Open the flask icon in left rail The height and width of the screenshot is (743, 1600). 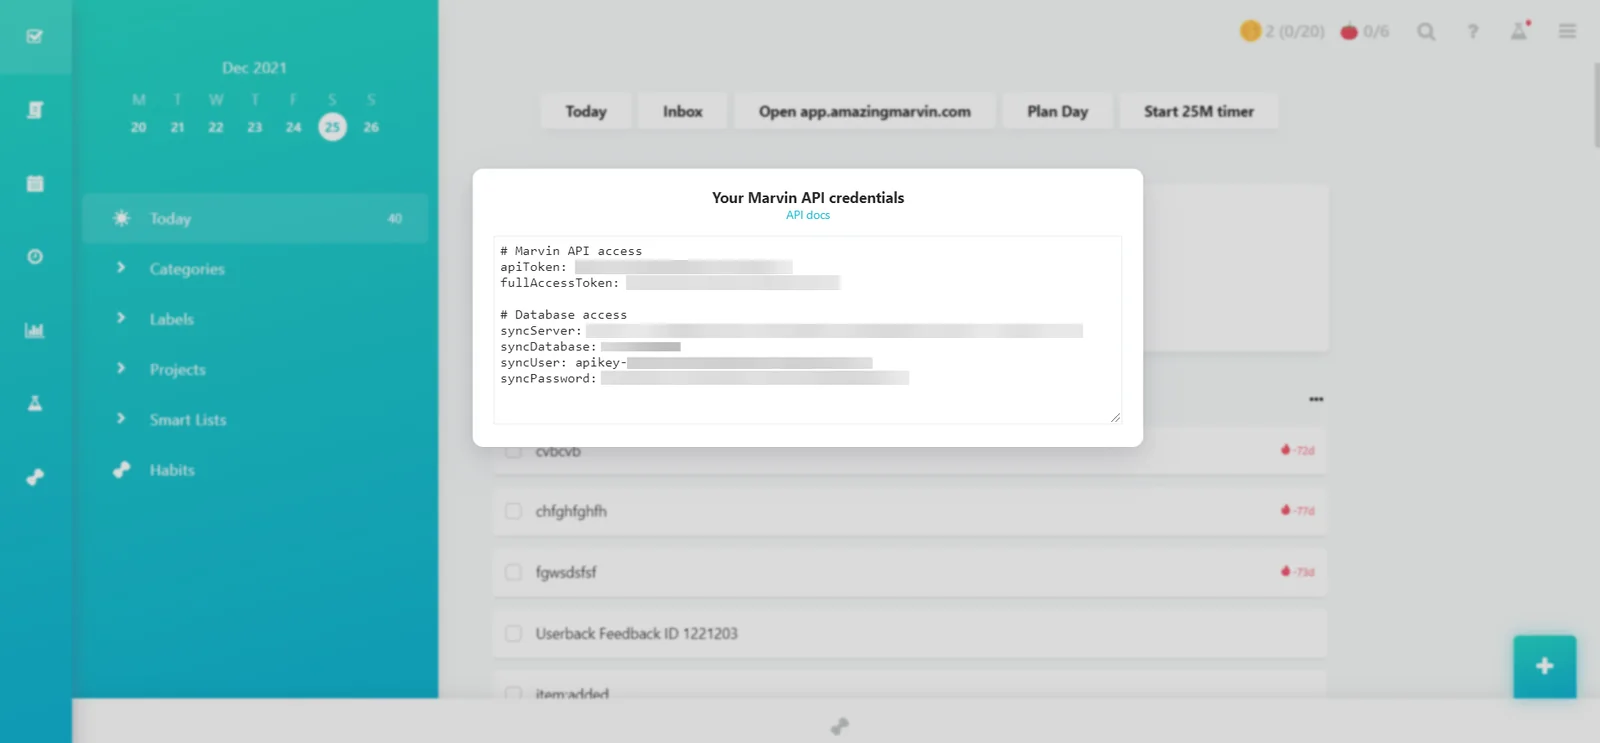coord(35,403)
